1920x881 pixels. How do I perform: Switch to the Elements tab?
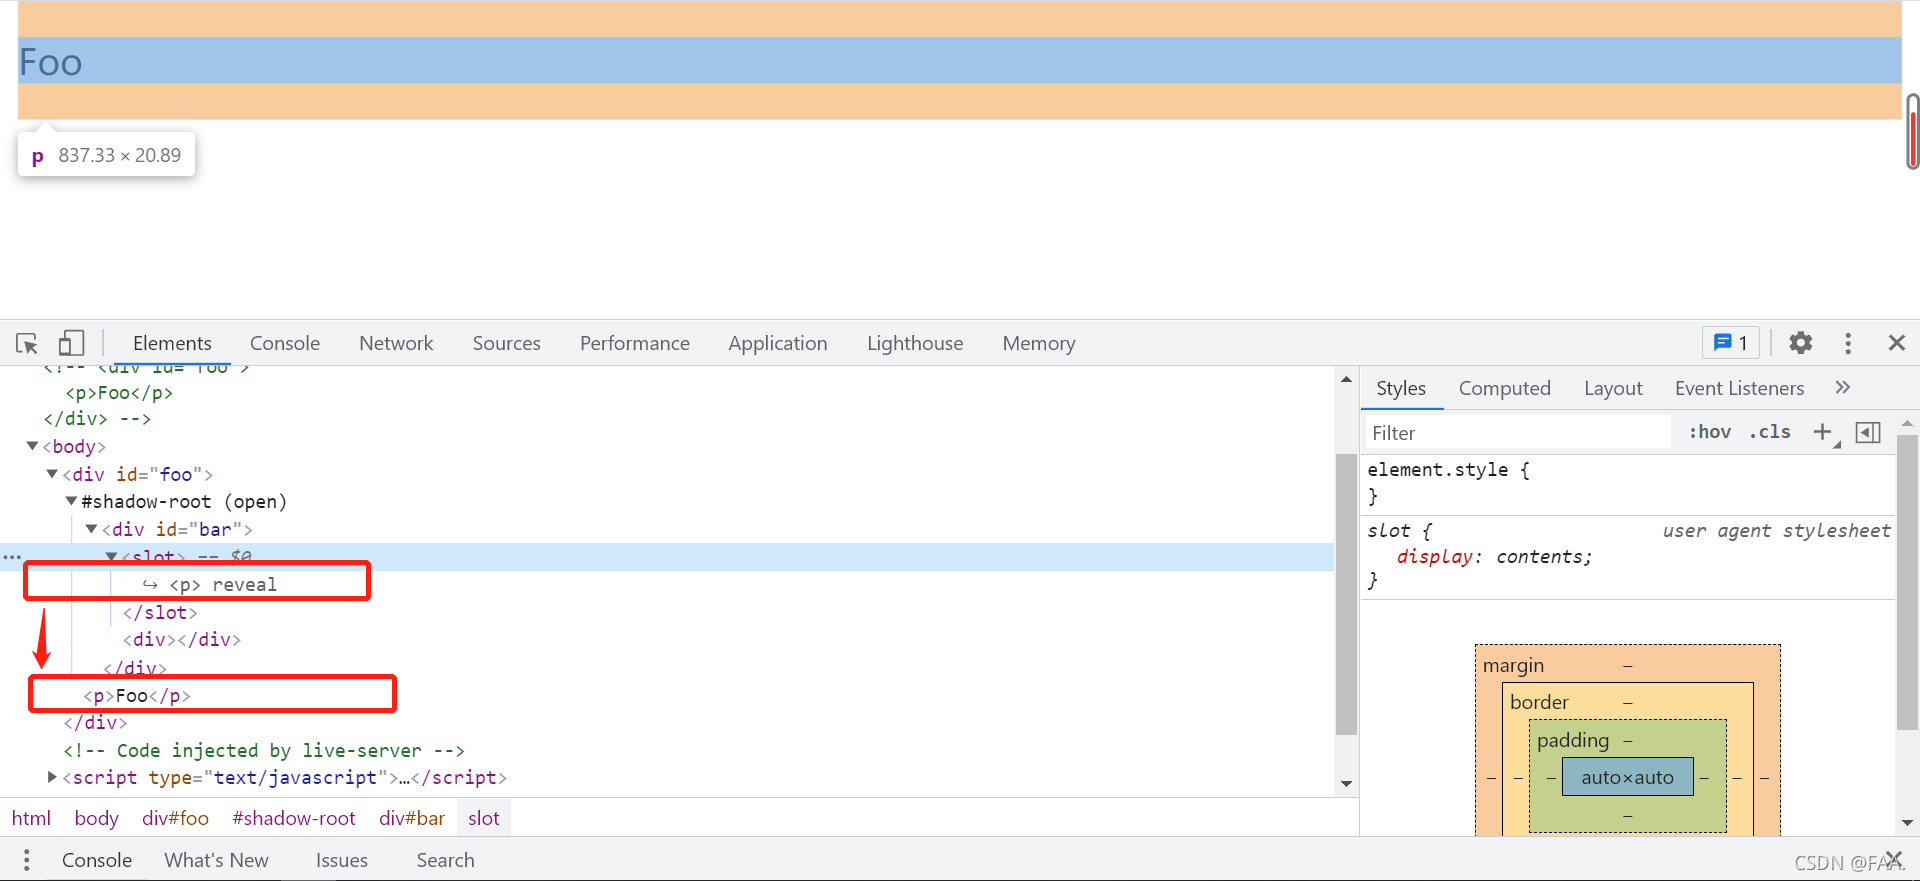(172, 343)
